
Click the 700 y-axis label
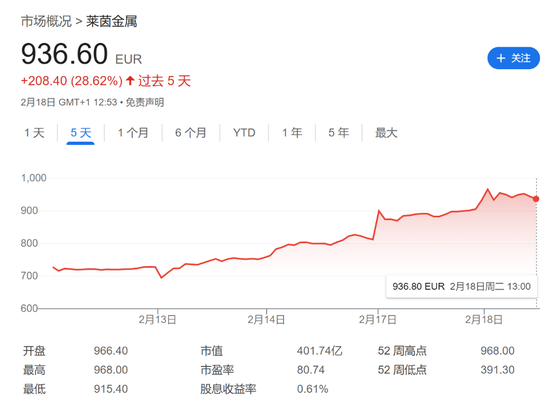[x=29, y=276]
